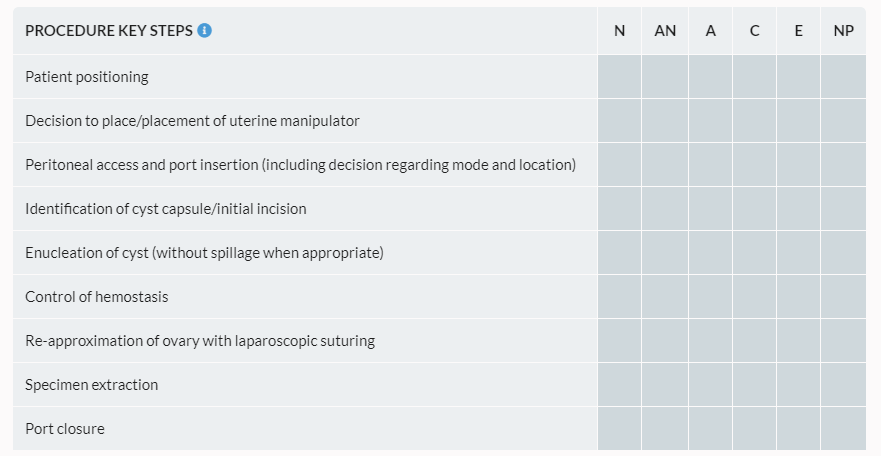Mark Port closure as NP
Image resolution: width=881 pixels, height=456 pixels.
(x=843, y=429)
